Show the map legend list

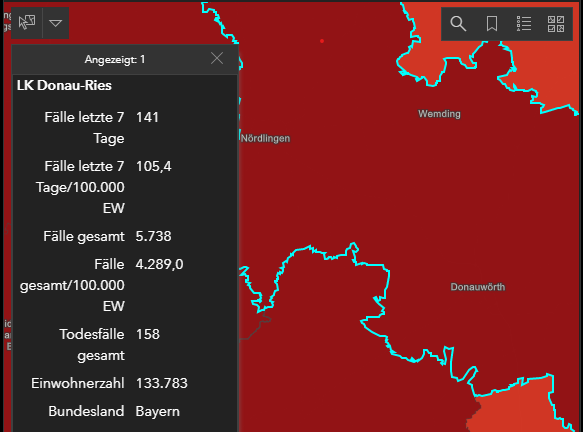[x=524, y=24]
